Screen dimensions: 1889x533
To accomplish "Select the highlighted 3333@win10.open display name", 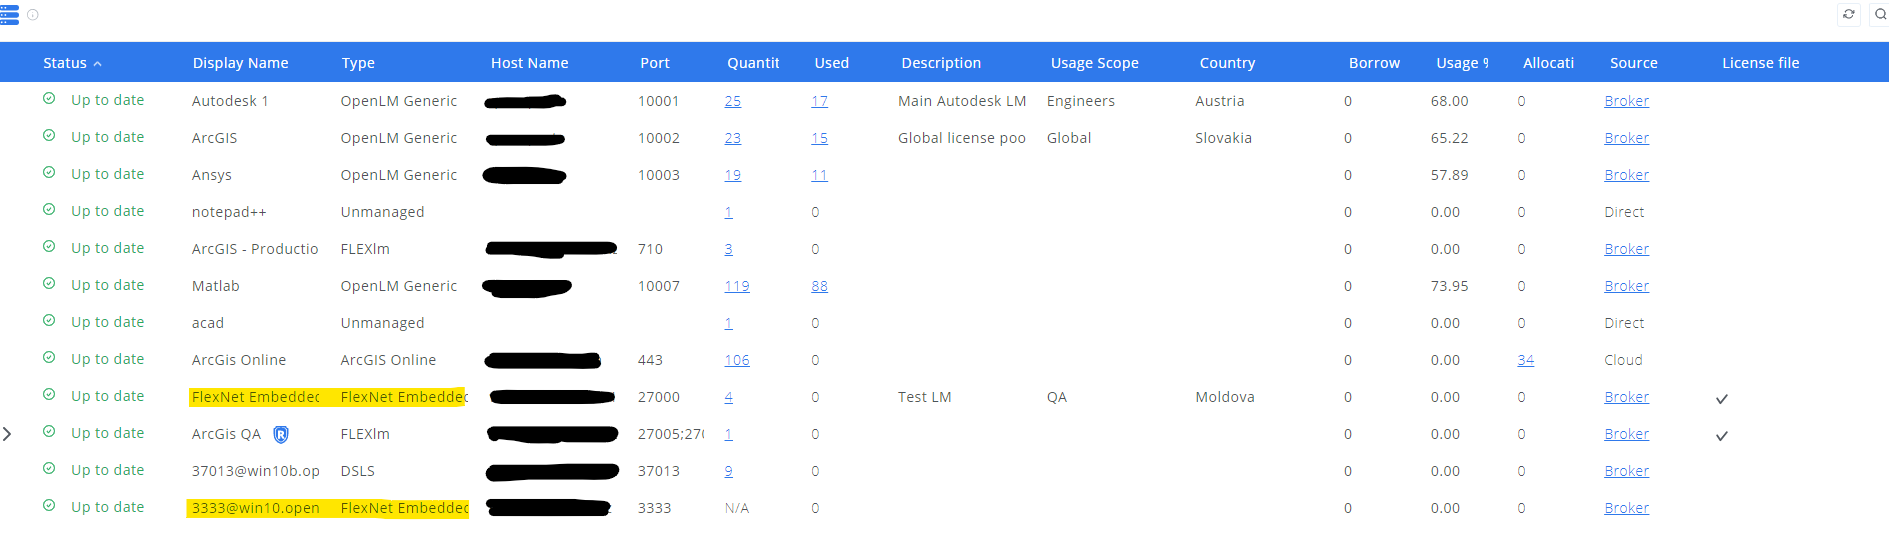I will pyautogui.click(x=255, y=508).
